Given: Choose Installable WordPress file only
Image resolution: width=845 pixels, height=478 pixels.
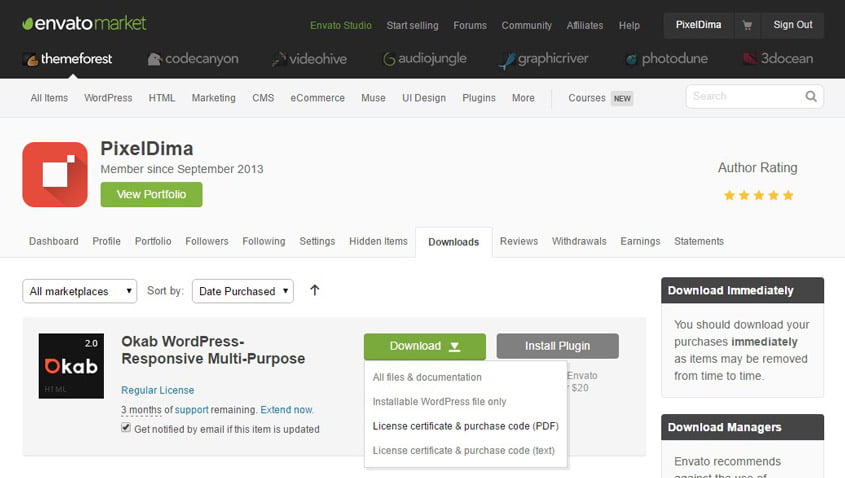Looking at the screenshot, I should coord(439,401).
